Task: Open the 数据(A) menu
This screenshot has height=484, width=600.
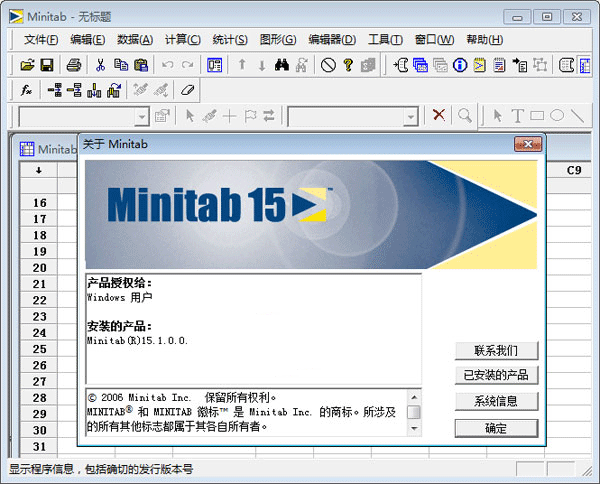Action: tap(135, 39)
